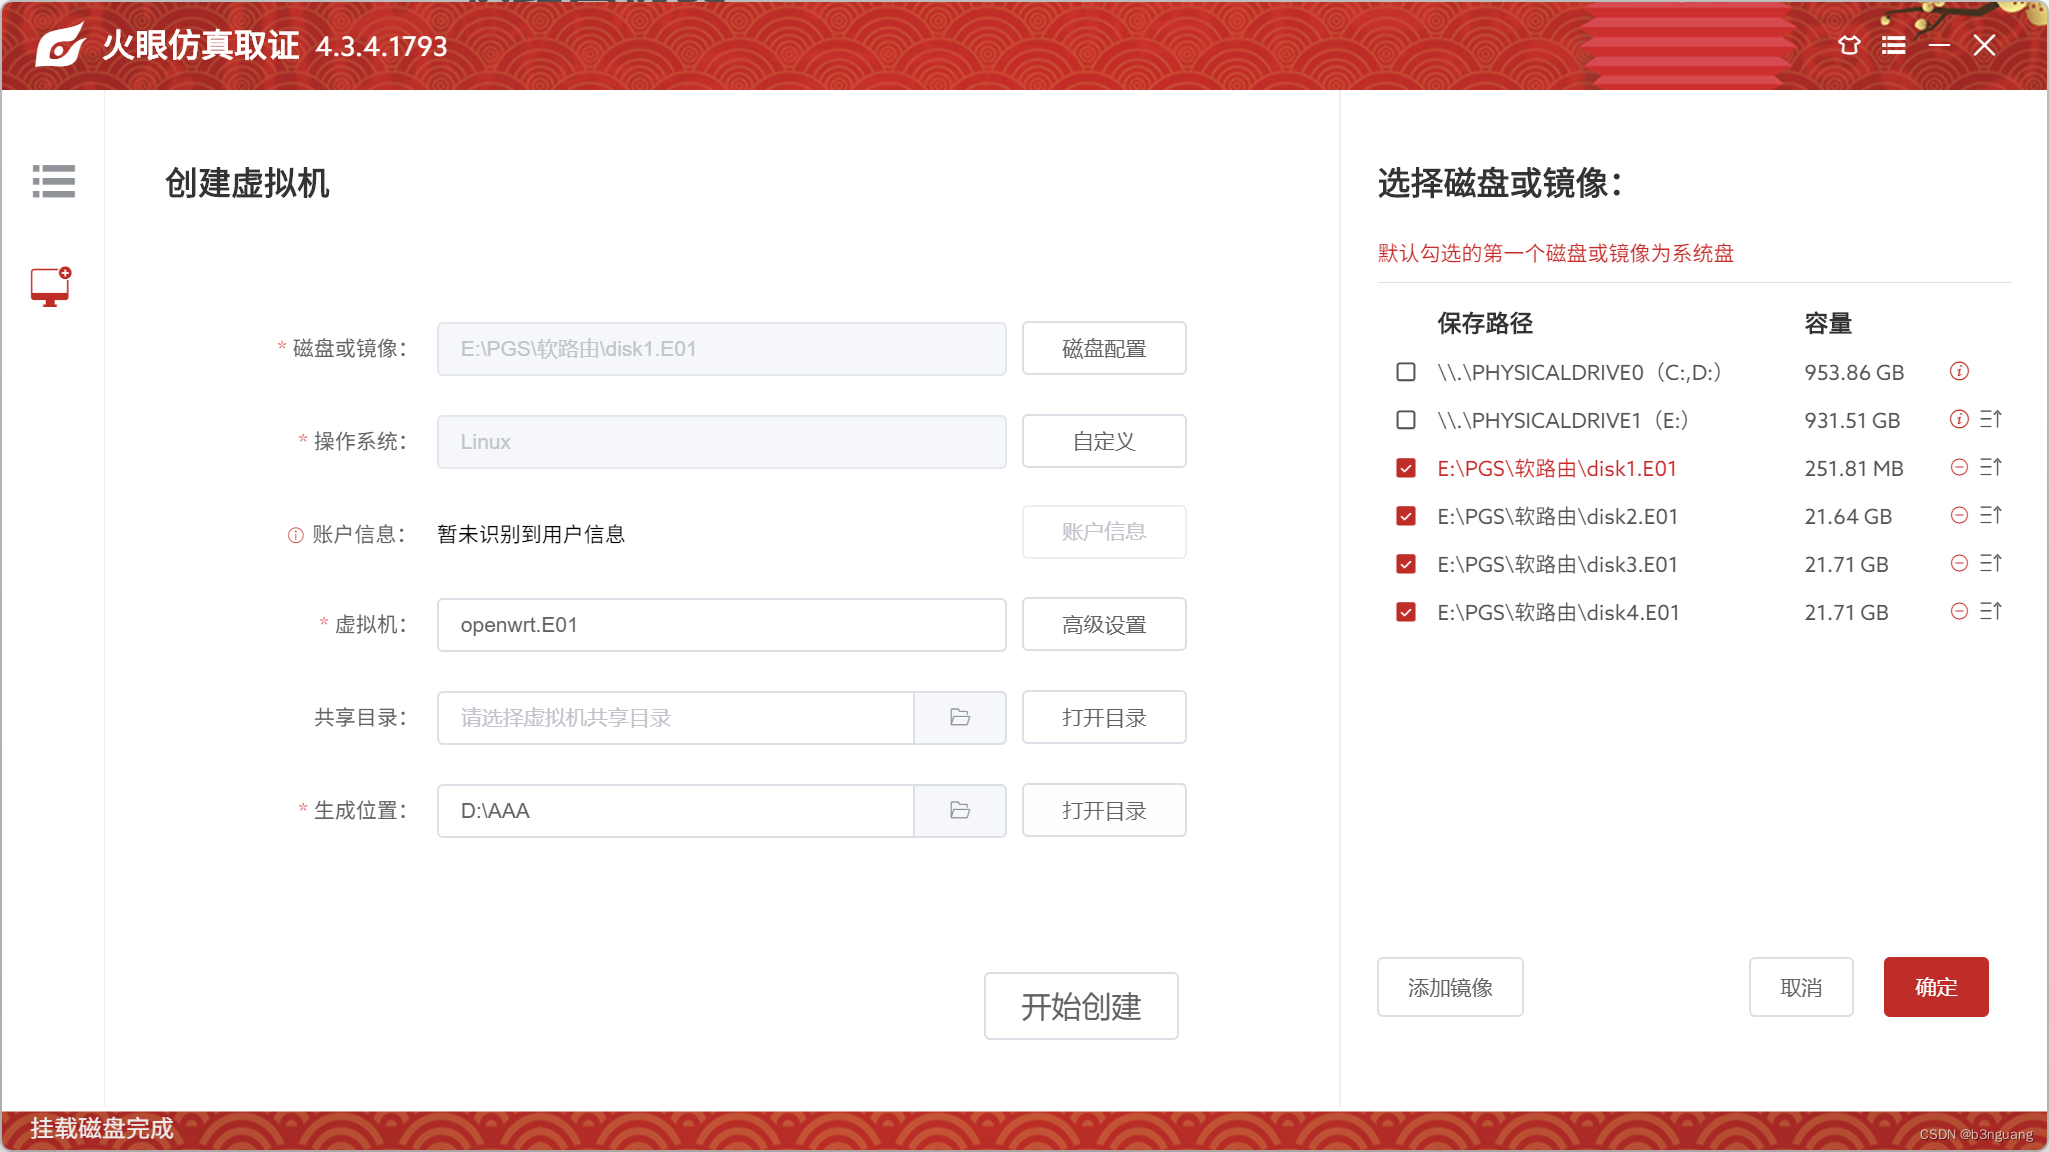The width and height of the screenshot is (2049, 1152).
Task: Browse folder for 生成位置 field
Action: pos(959,811)
